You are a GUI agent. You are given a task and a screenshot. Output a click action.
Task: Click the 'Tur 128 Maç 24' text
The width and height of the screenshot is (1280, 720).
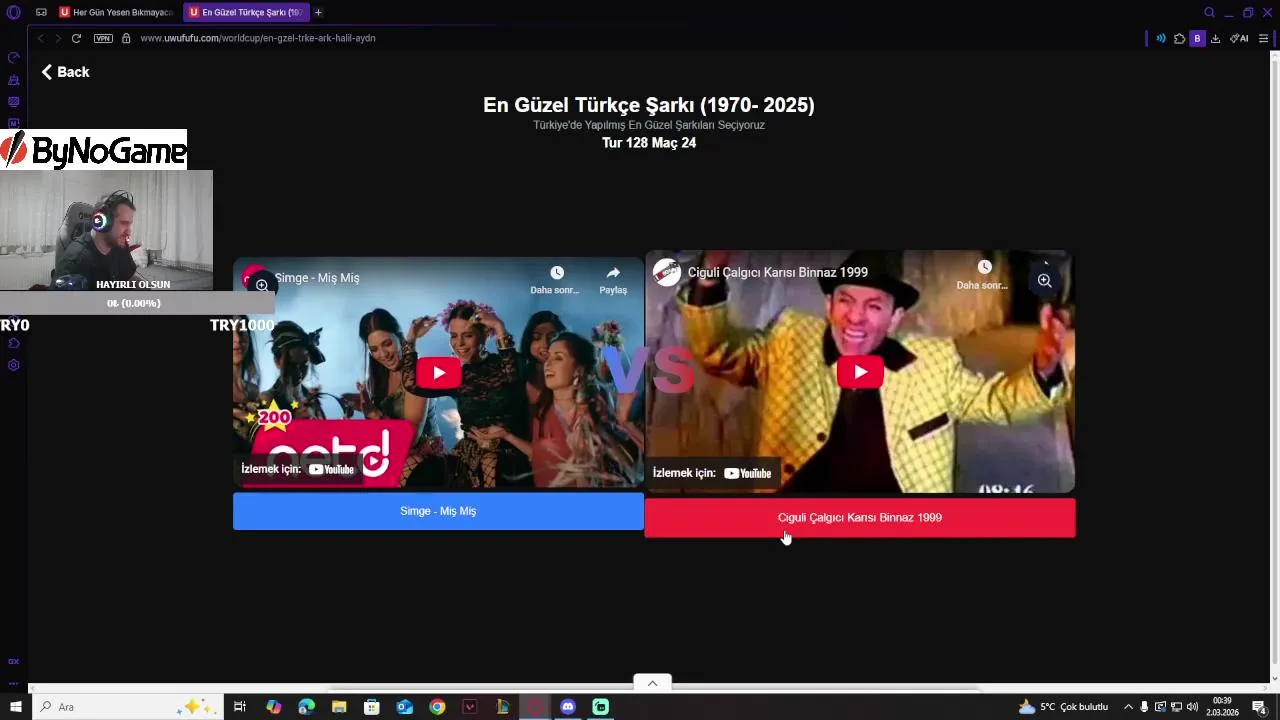click(x=649, y=143)
